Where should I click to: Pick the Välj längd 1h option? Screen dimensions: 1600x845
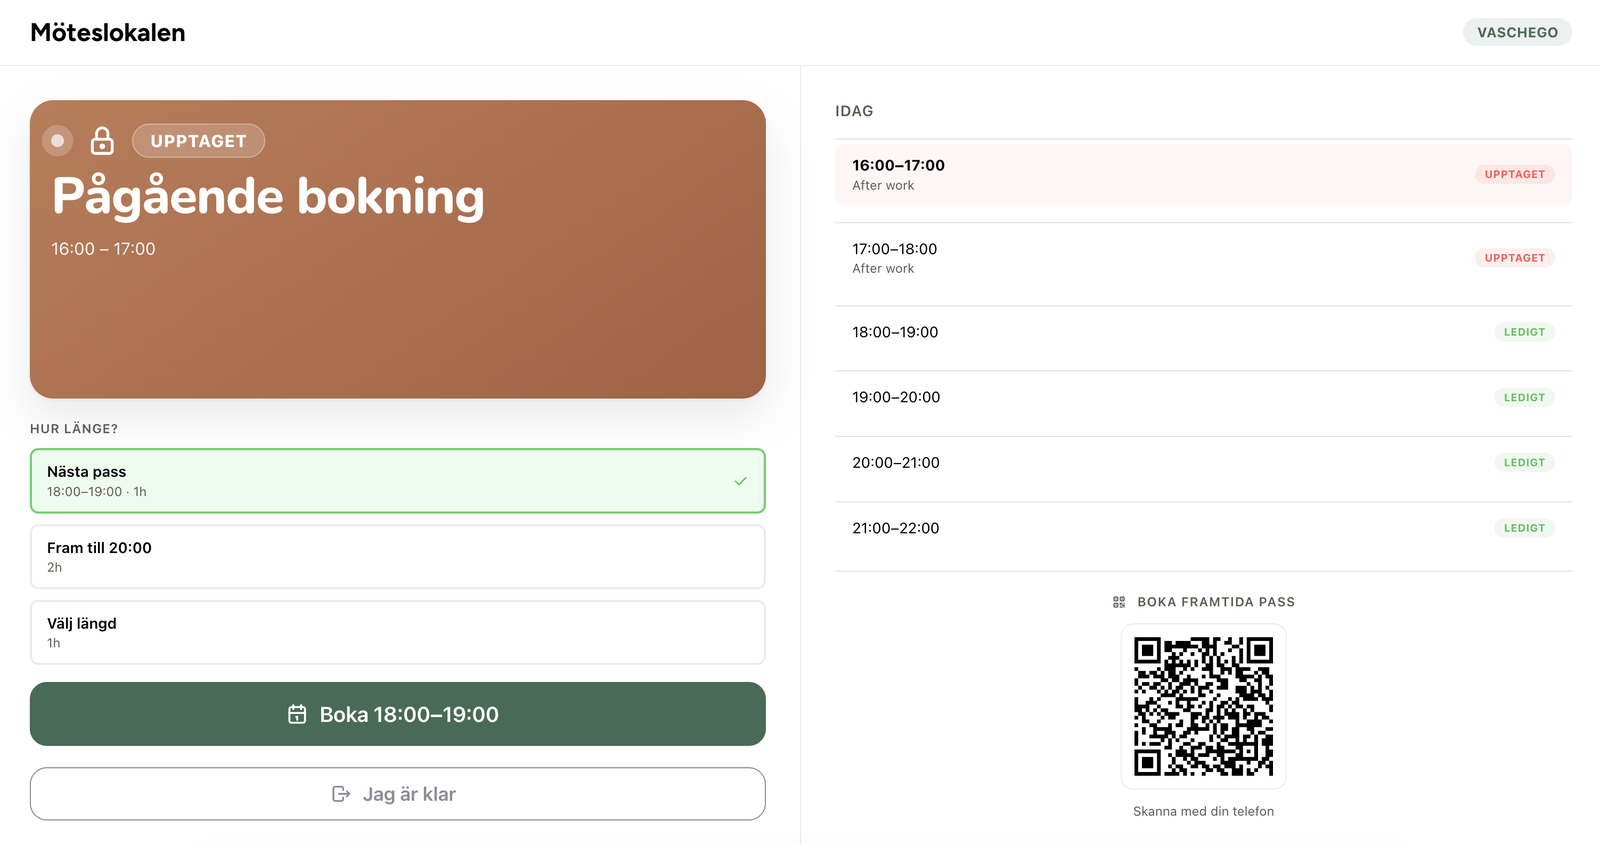[x=398, y=632]
